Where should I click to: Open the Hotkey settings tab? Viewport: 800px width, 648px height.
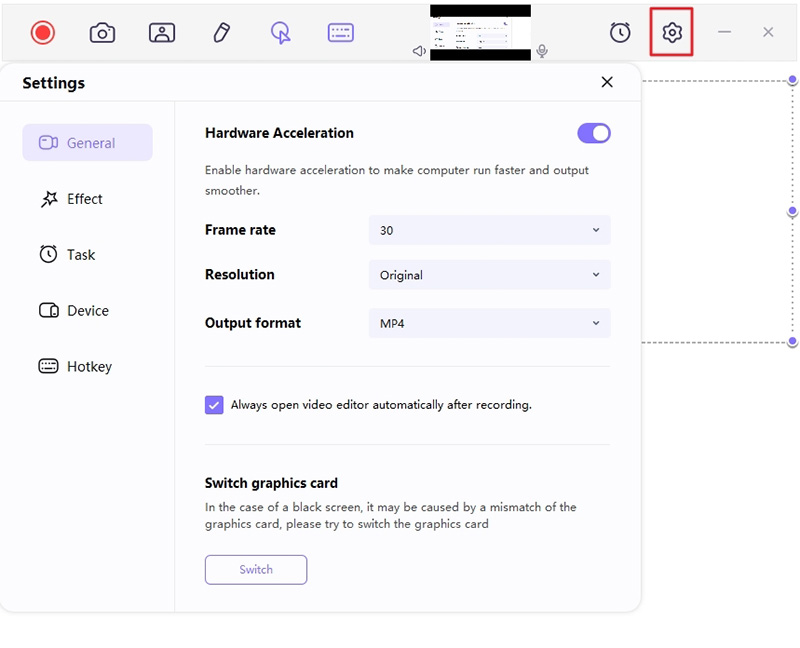pos(76,366)
